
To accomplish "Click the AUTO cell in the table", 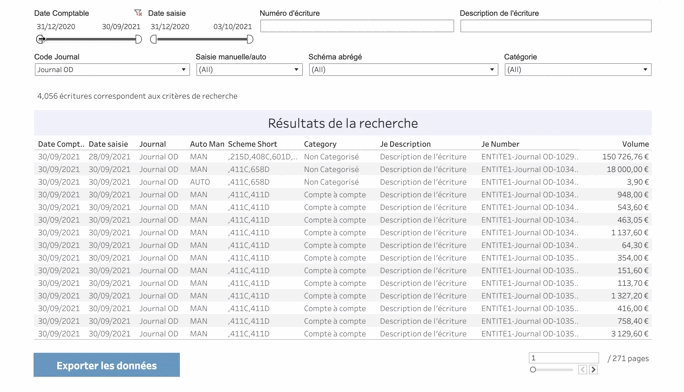I will point(200,182).
